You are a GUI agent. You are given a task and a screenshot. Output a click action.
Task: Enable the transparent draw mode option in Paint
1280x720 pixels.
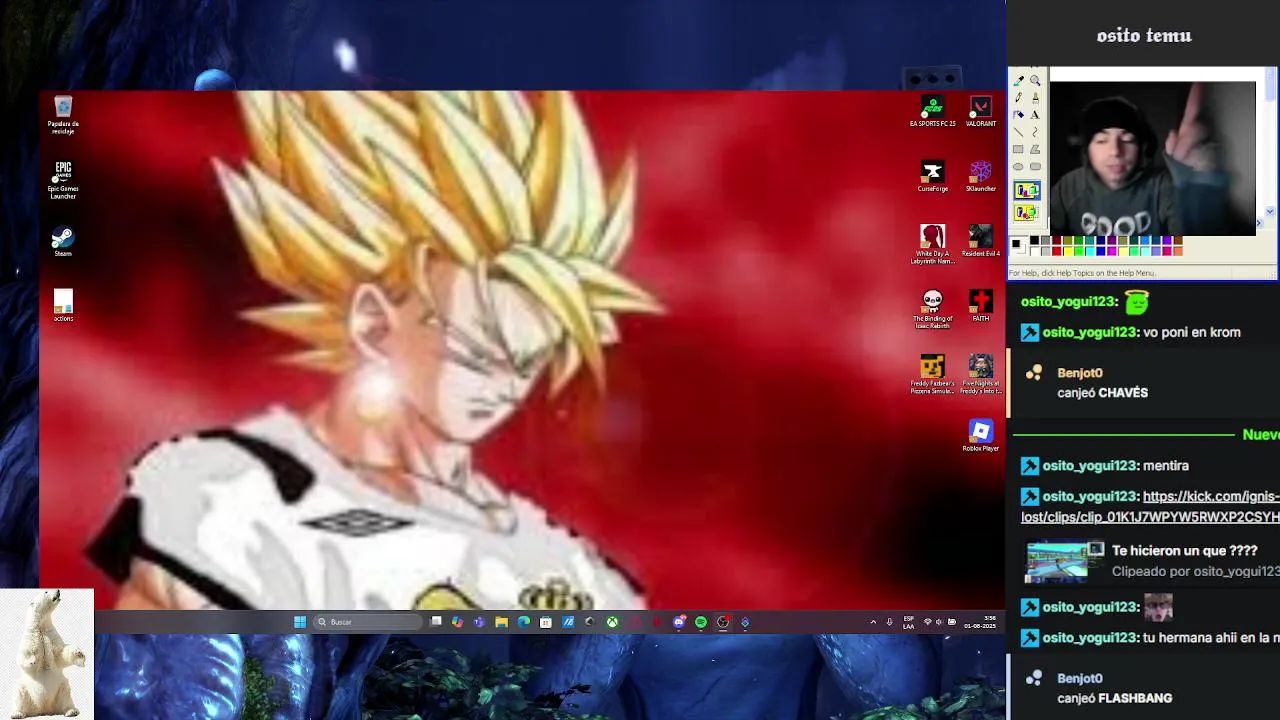pos(1027,213)
